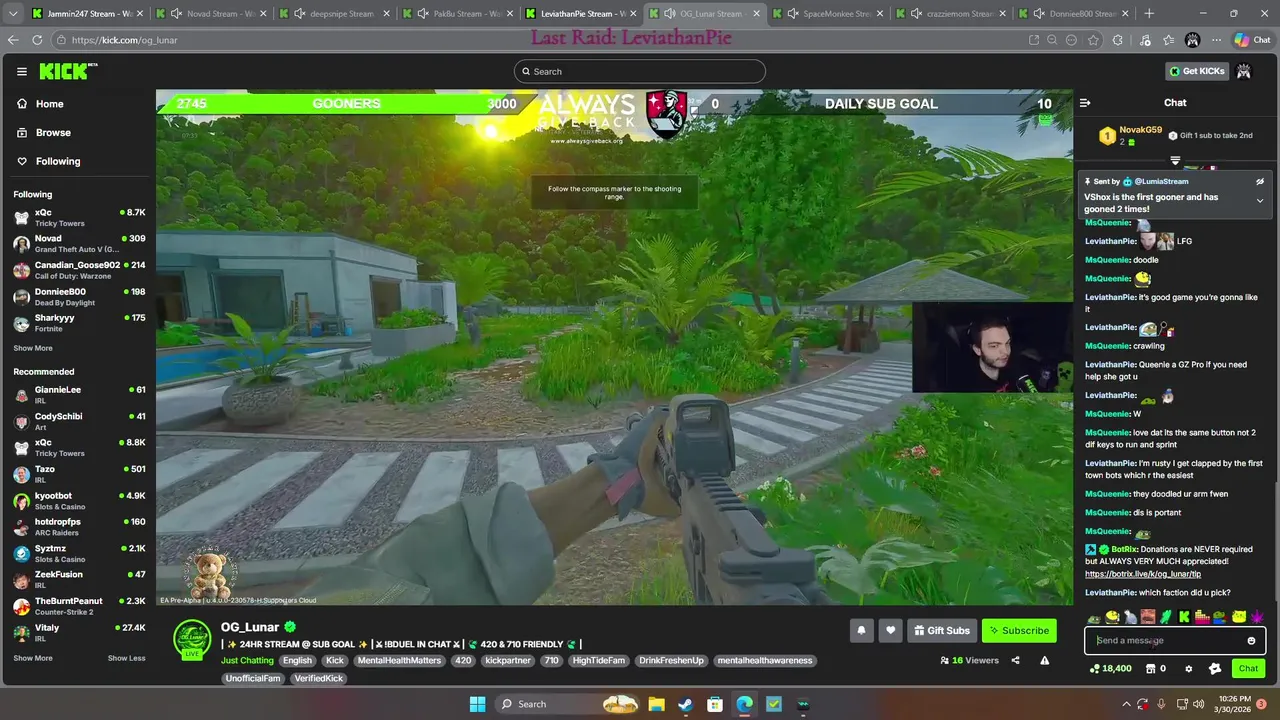Screen dimensions: 1280x720
Task: Open GiannieLee recommended channel
Action: click(x=78, y=395)
